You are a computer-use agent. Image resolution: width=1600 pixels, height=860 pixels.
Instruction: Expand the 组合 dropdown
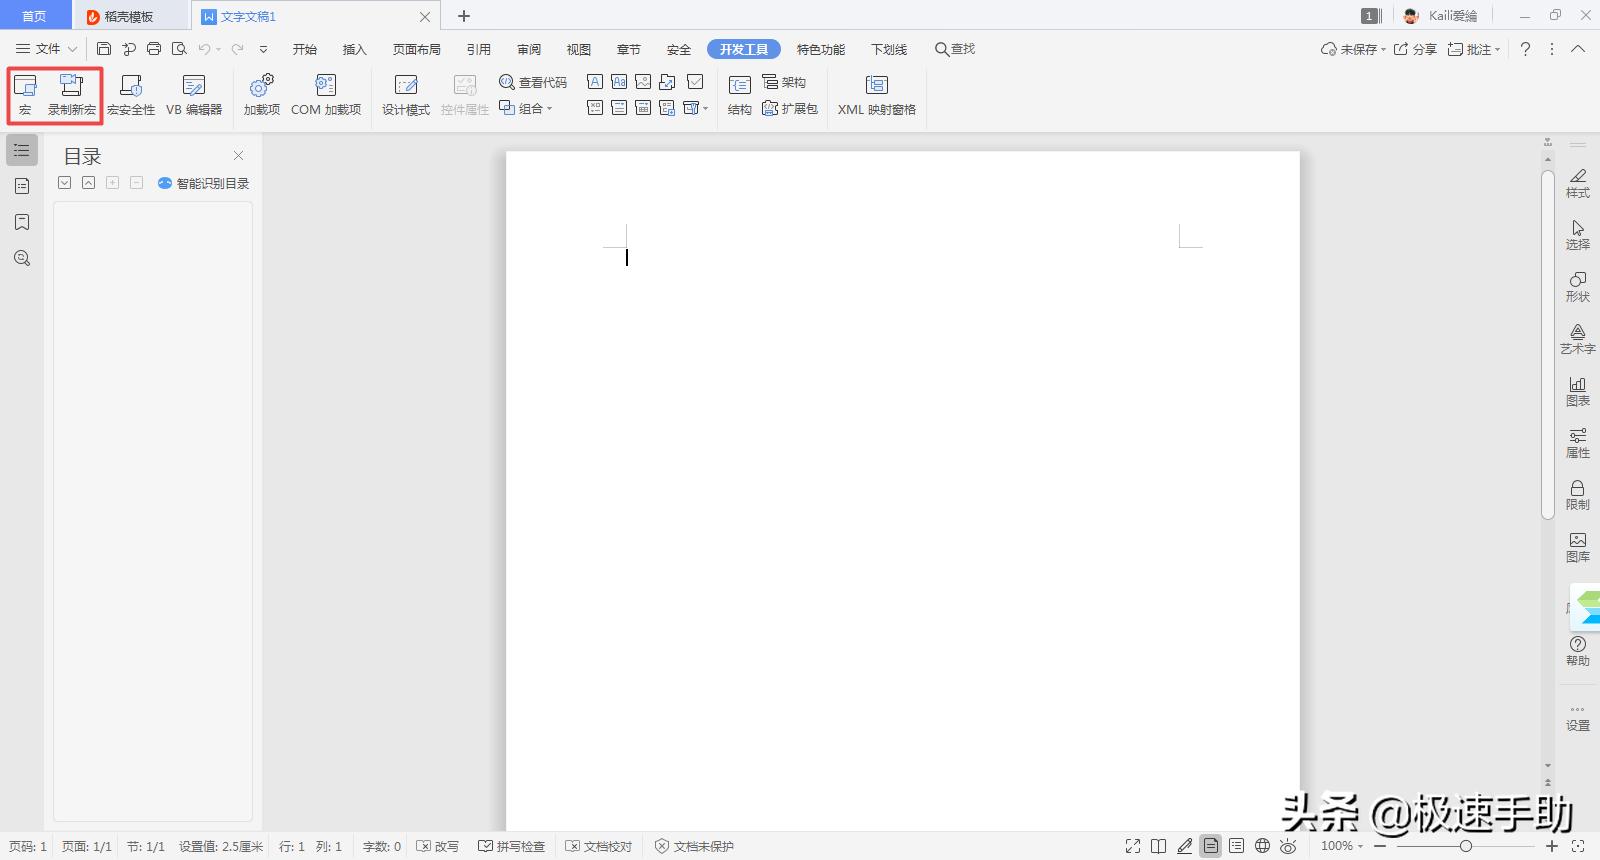(x=549, y=109)
